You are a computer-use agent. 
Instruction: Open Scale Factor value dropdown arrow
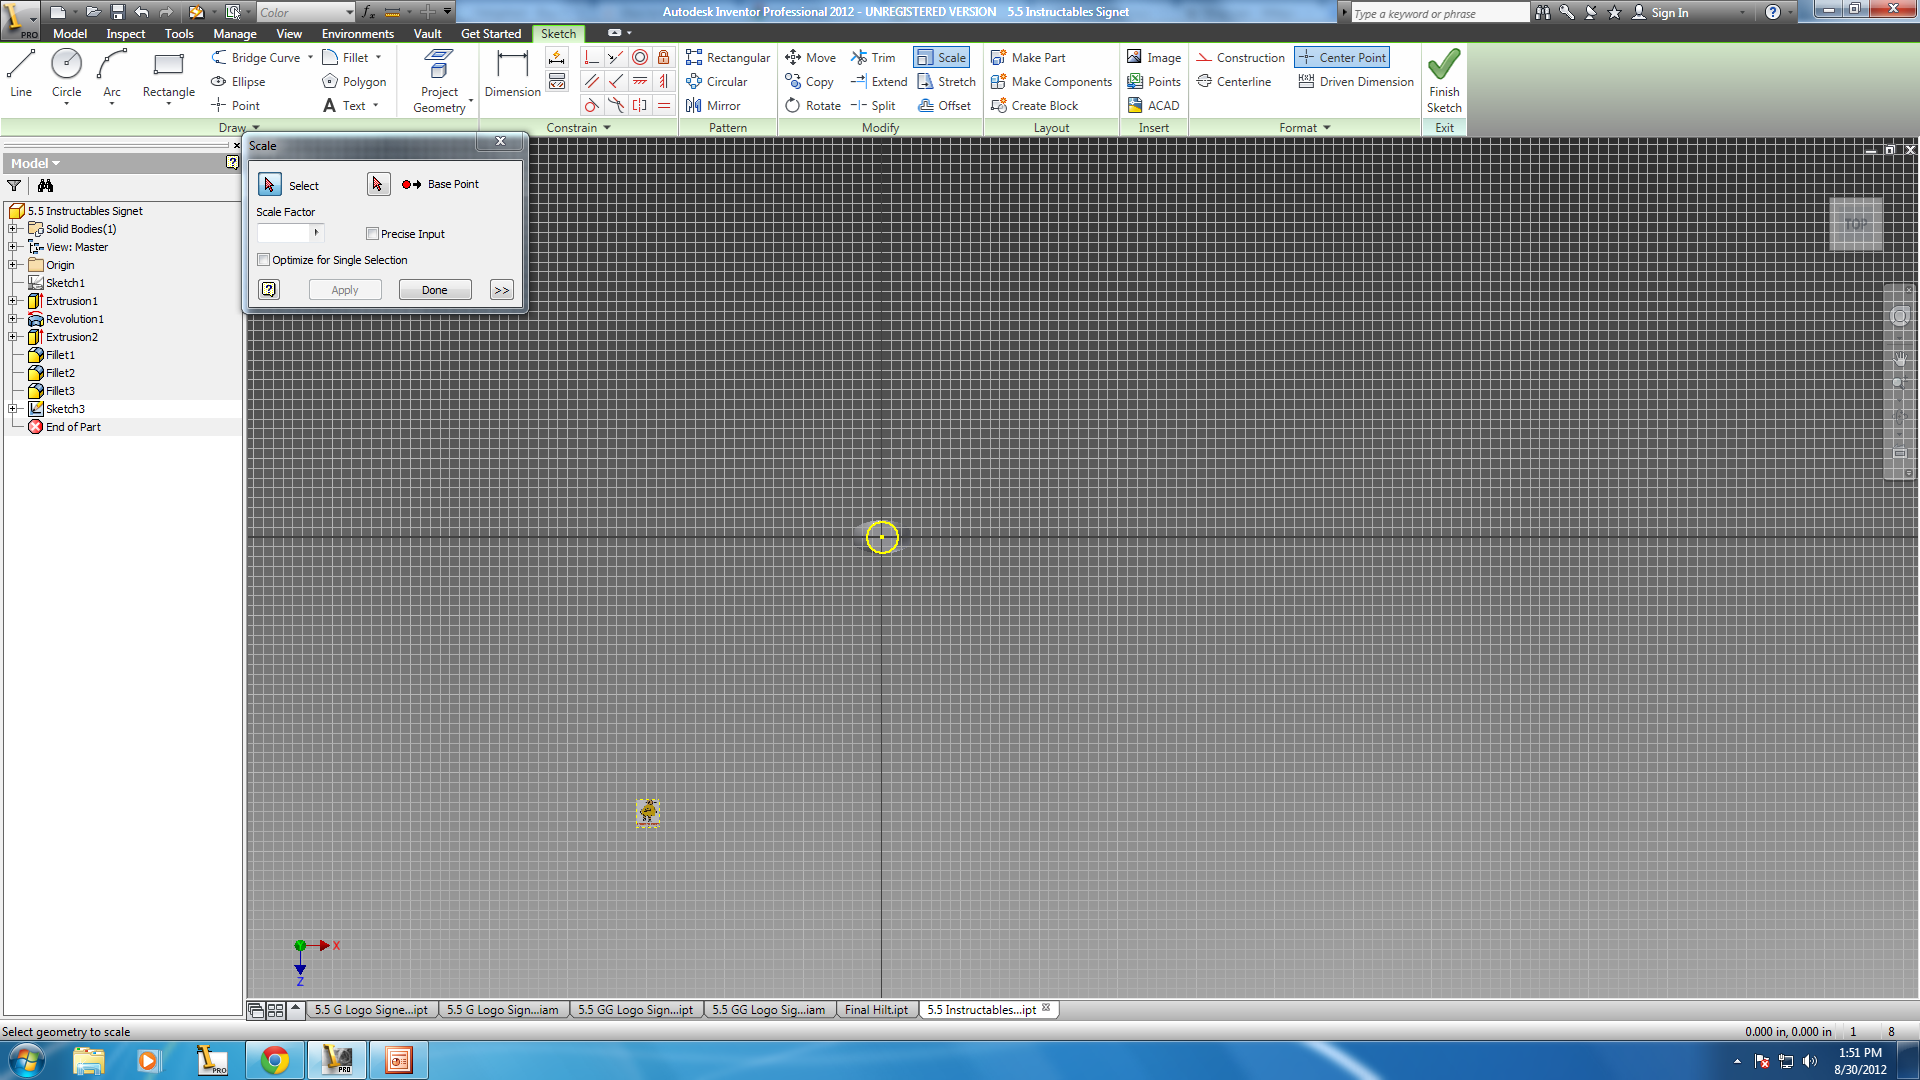[x=317, y=233]
